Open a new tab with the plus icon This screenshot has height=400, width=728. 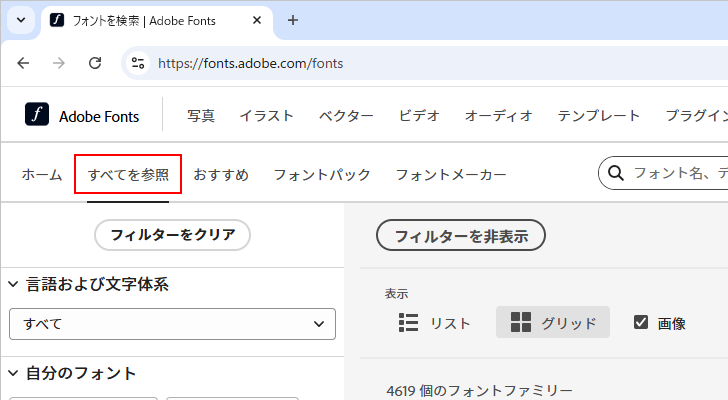[x=292, y=20]
